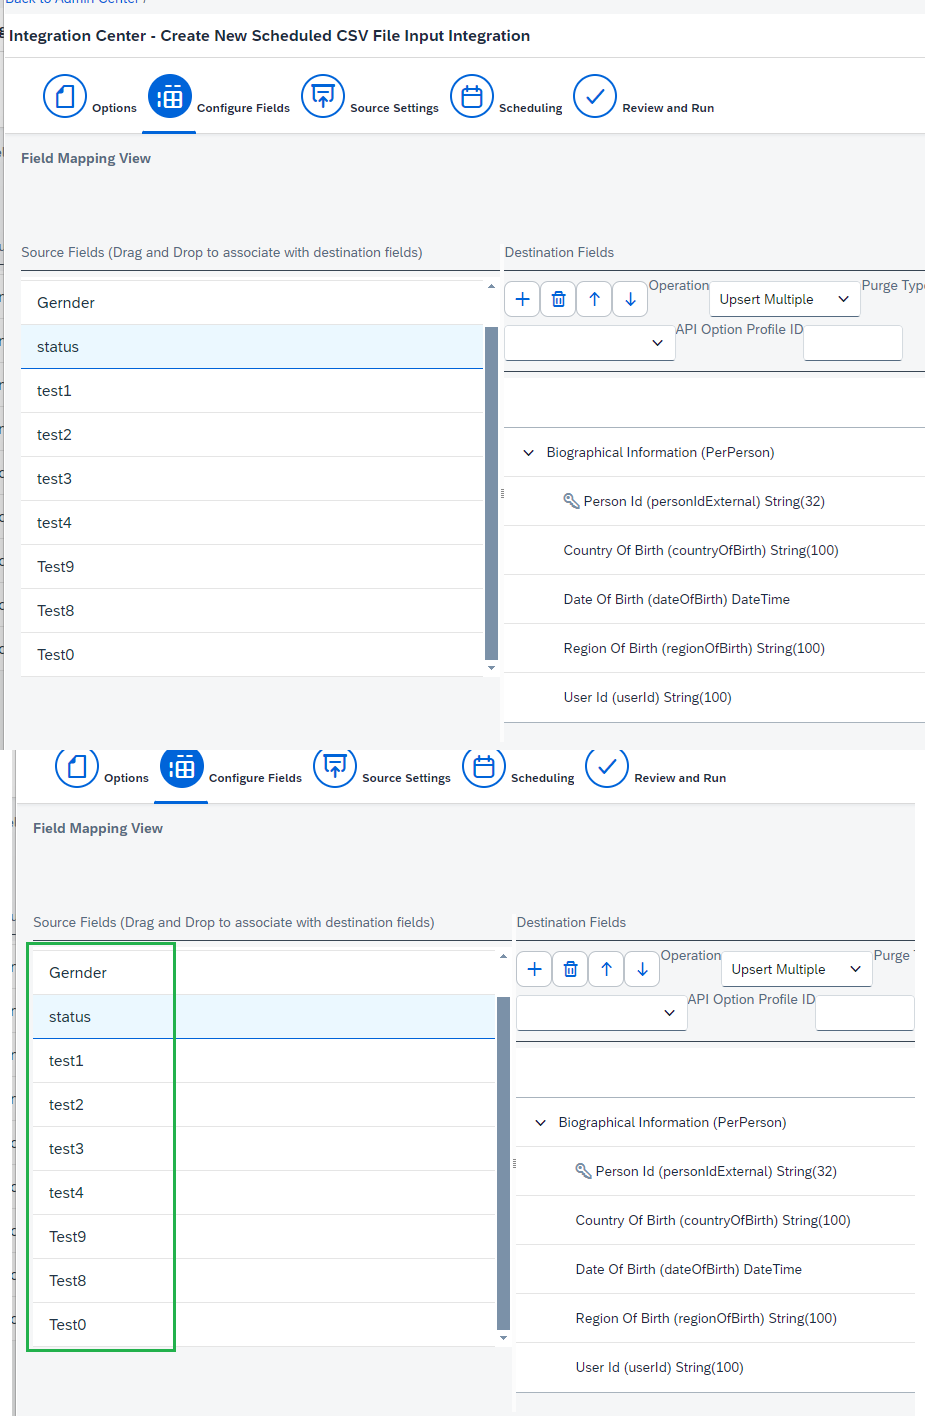Select the Country Of Birth field in the upper destination list
Screen dimensions: 925x1416
coord(714,550)
